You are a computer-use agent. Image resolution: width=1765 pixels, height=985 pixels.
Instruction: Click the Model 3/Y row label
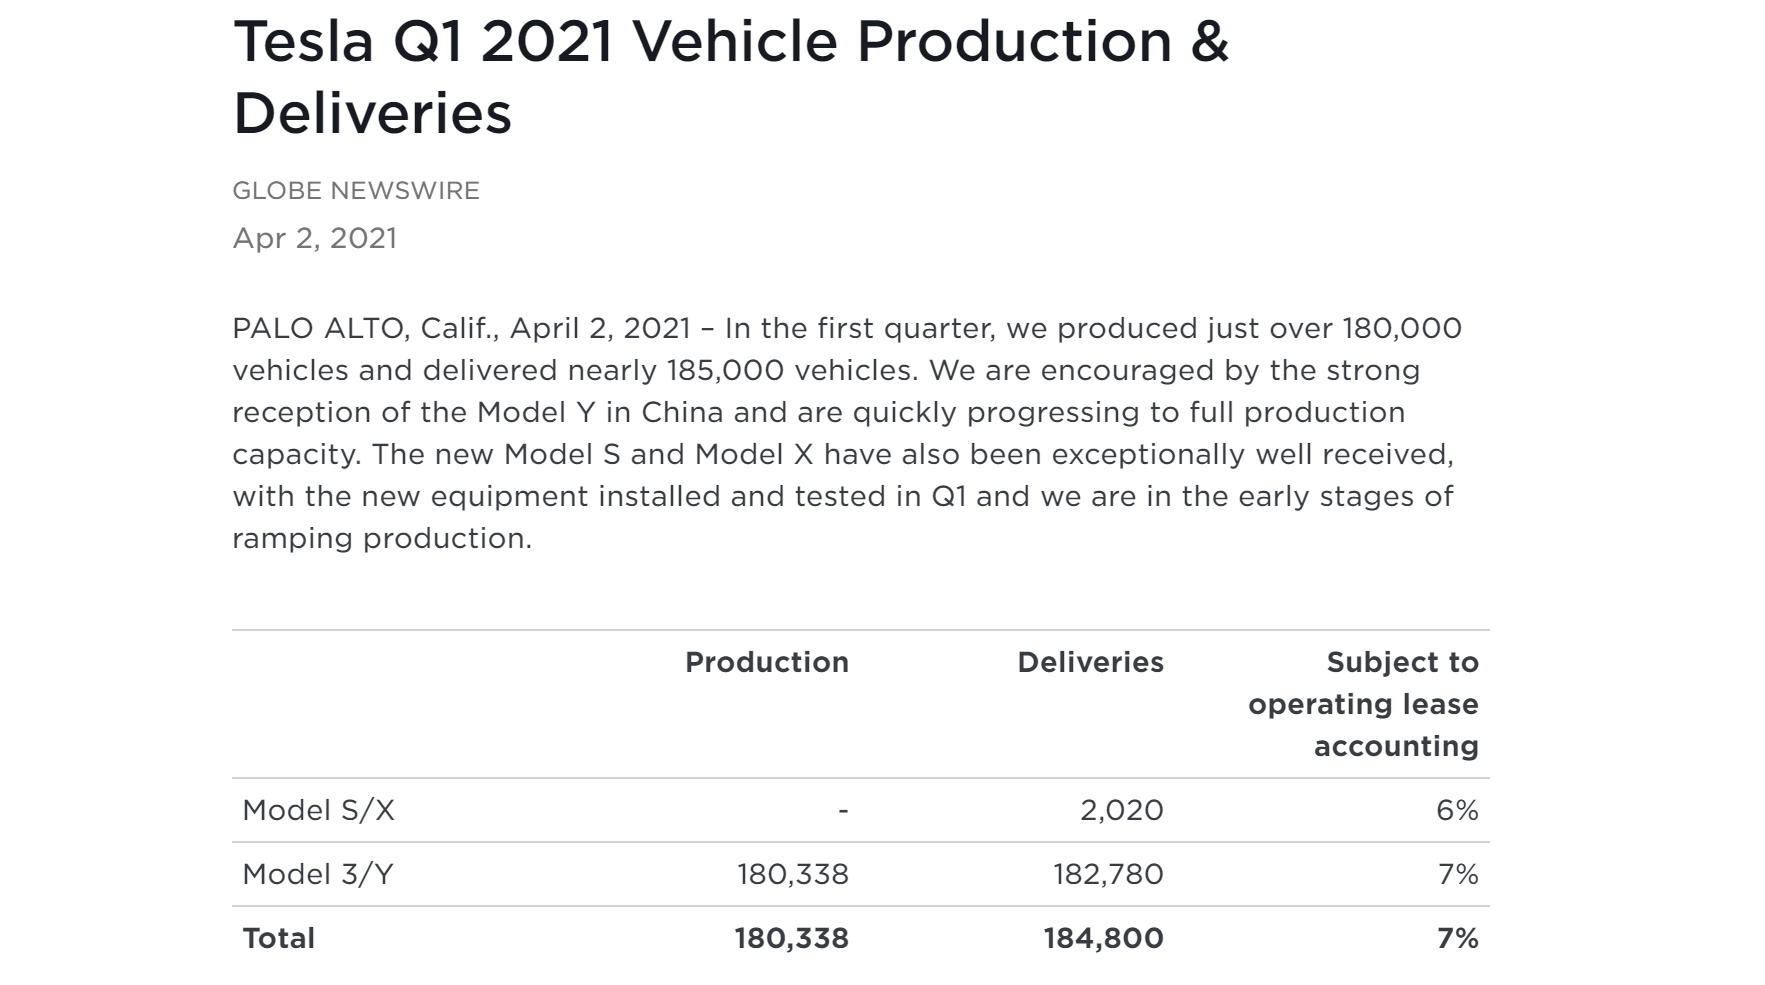(318, 874)
